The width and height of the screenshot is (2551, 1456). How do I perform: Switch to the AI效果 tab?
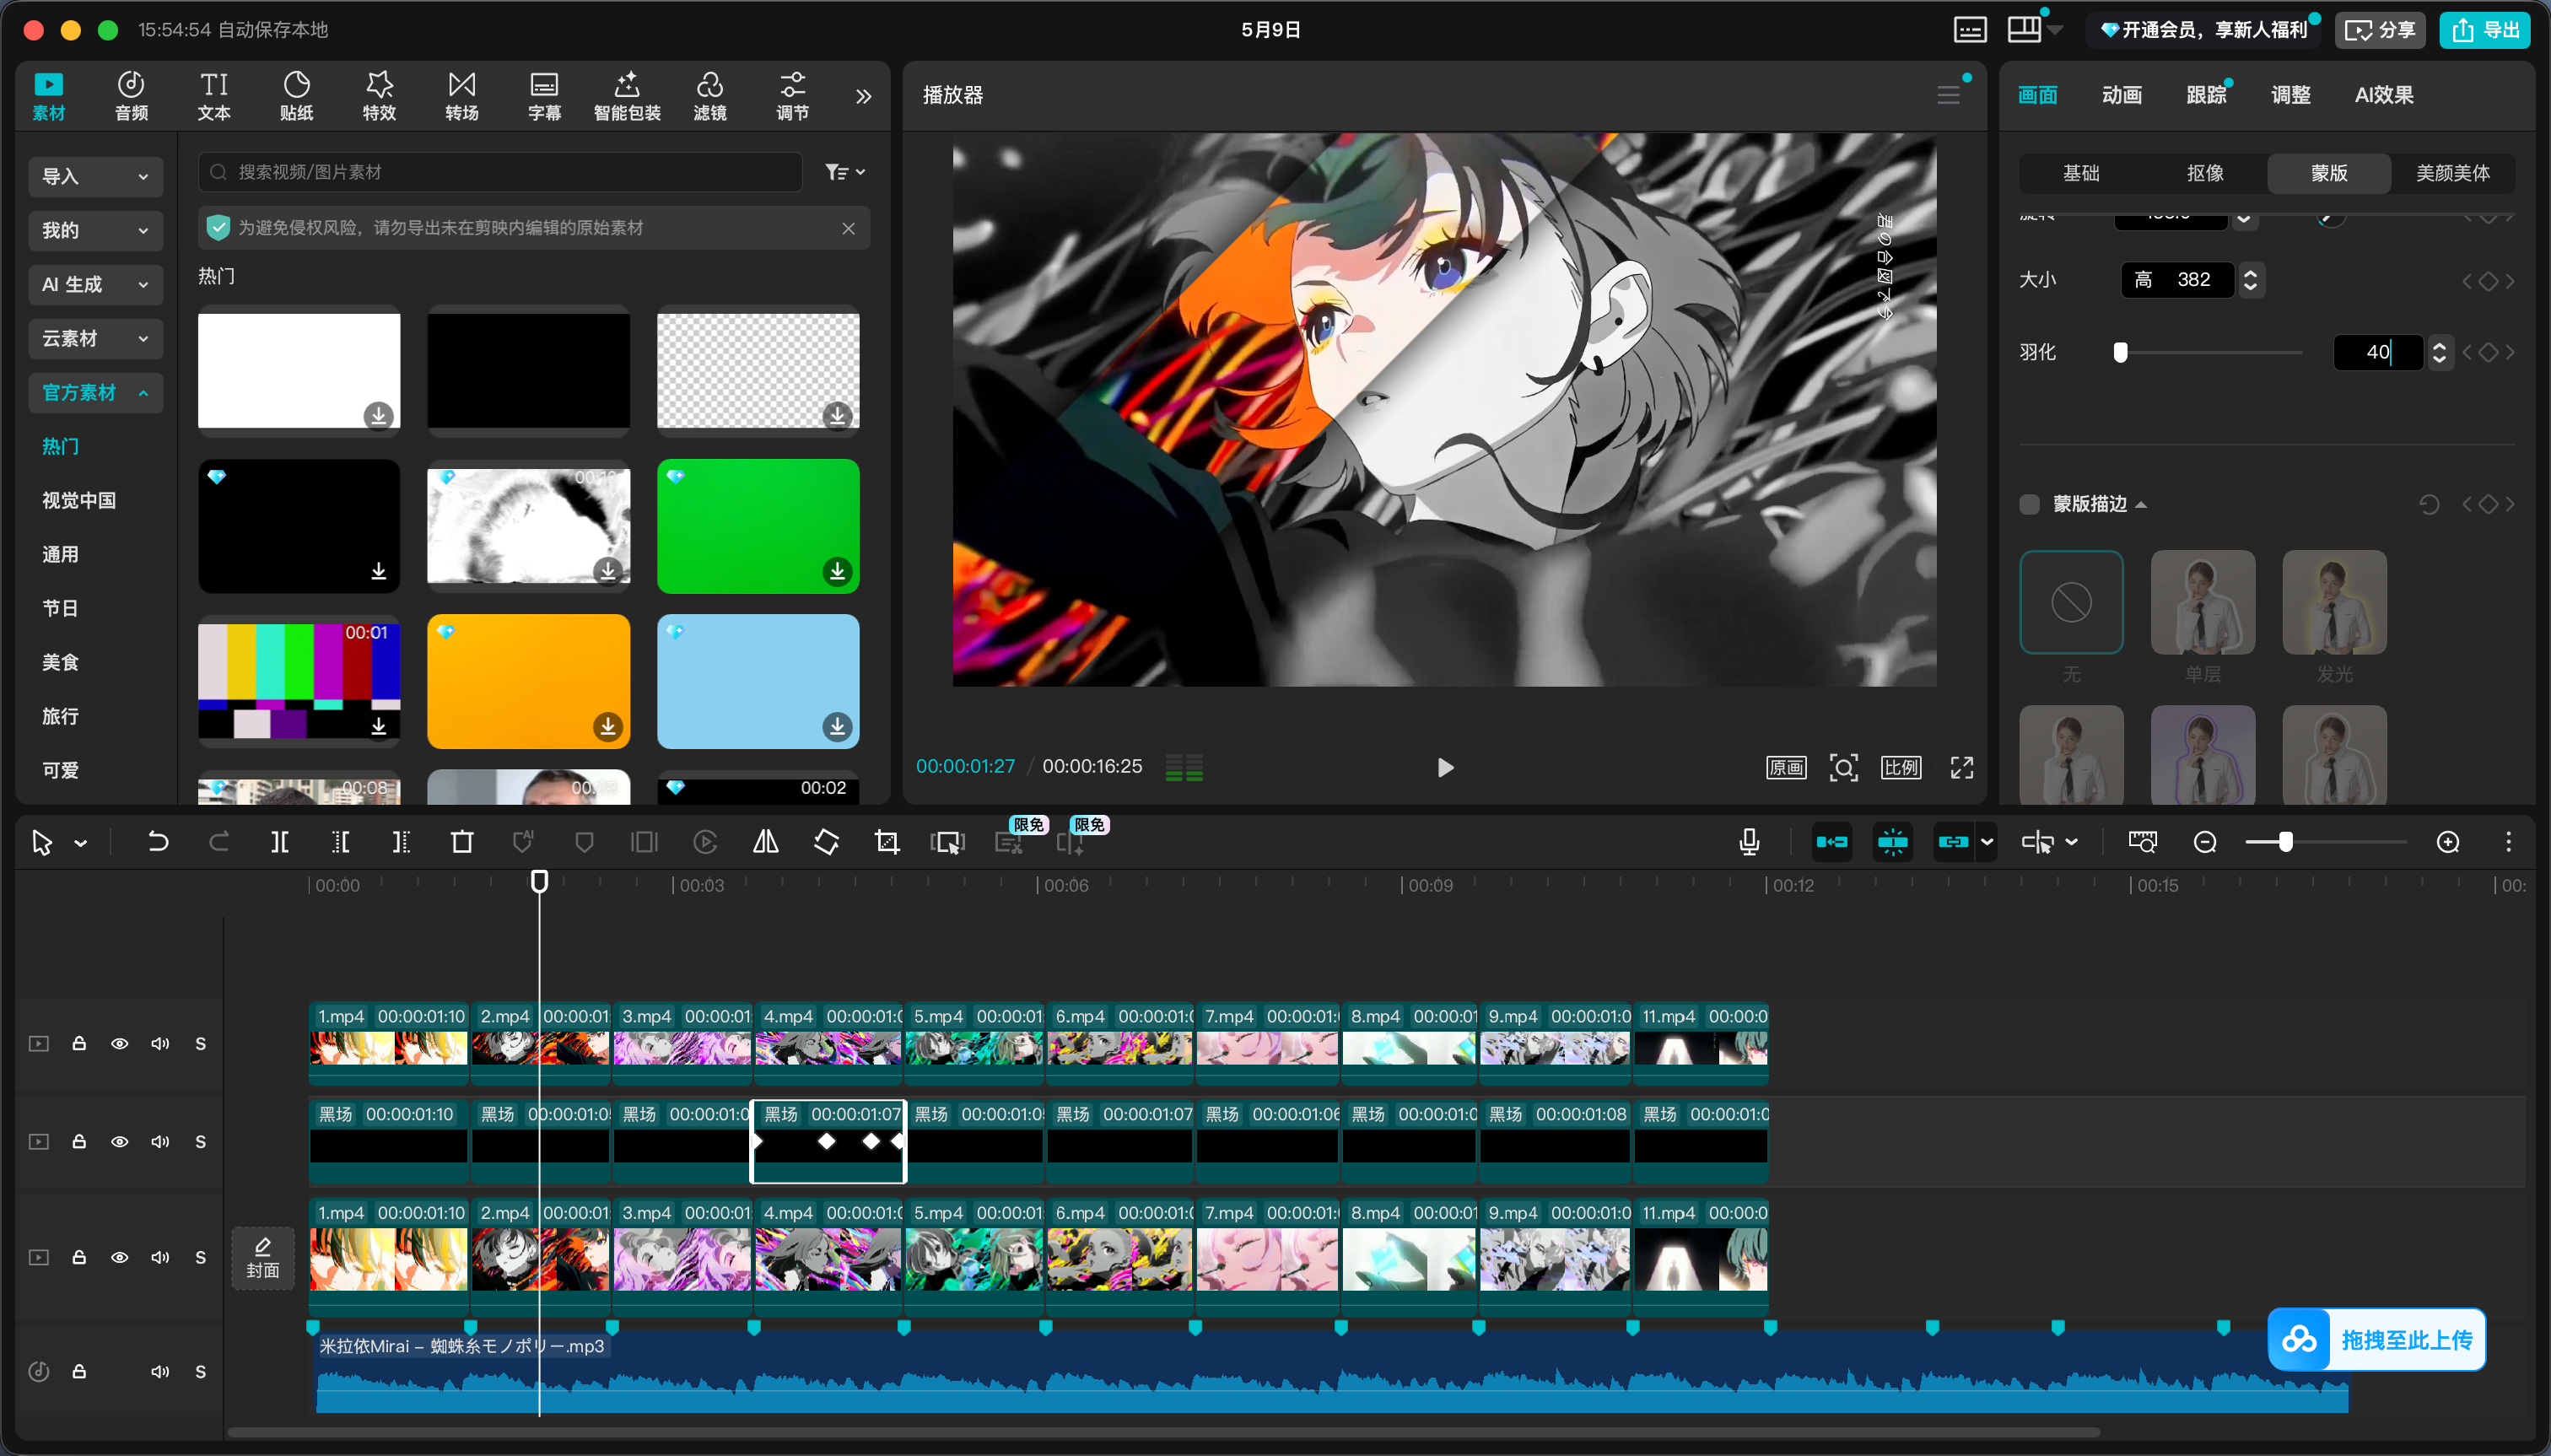(x=2385, y=95)
